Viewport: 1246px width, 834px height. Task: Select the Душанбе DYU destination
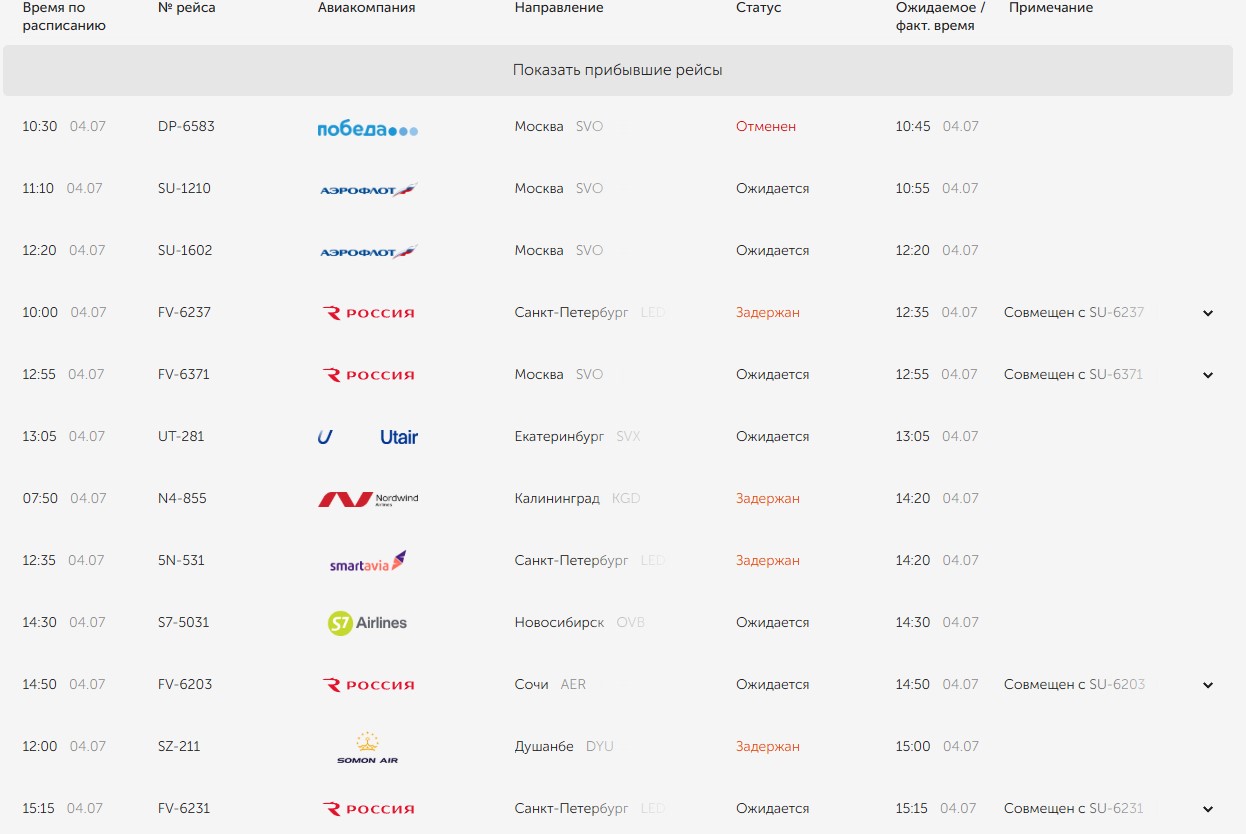coord(564,746)
